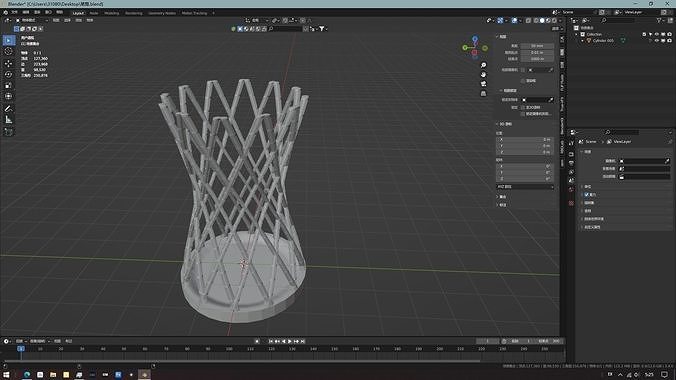Select the Cursor tool

(9, 52)
